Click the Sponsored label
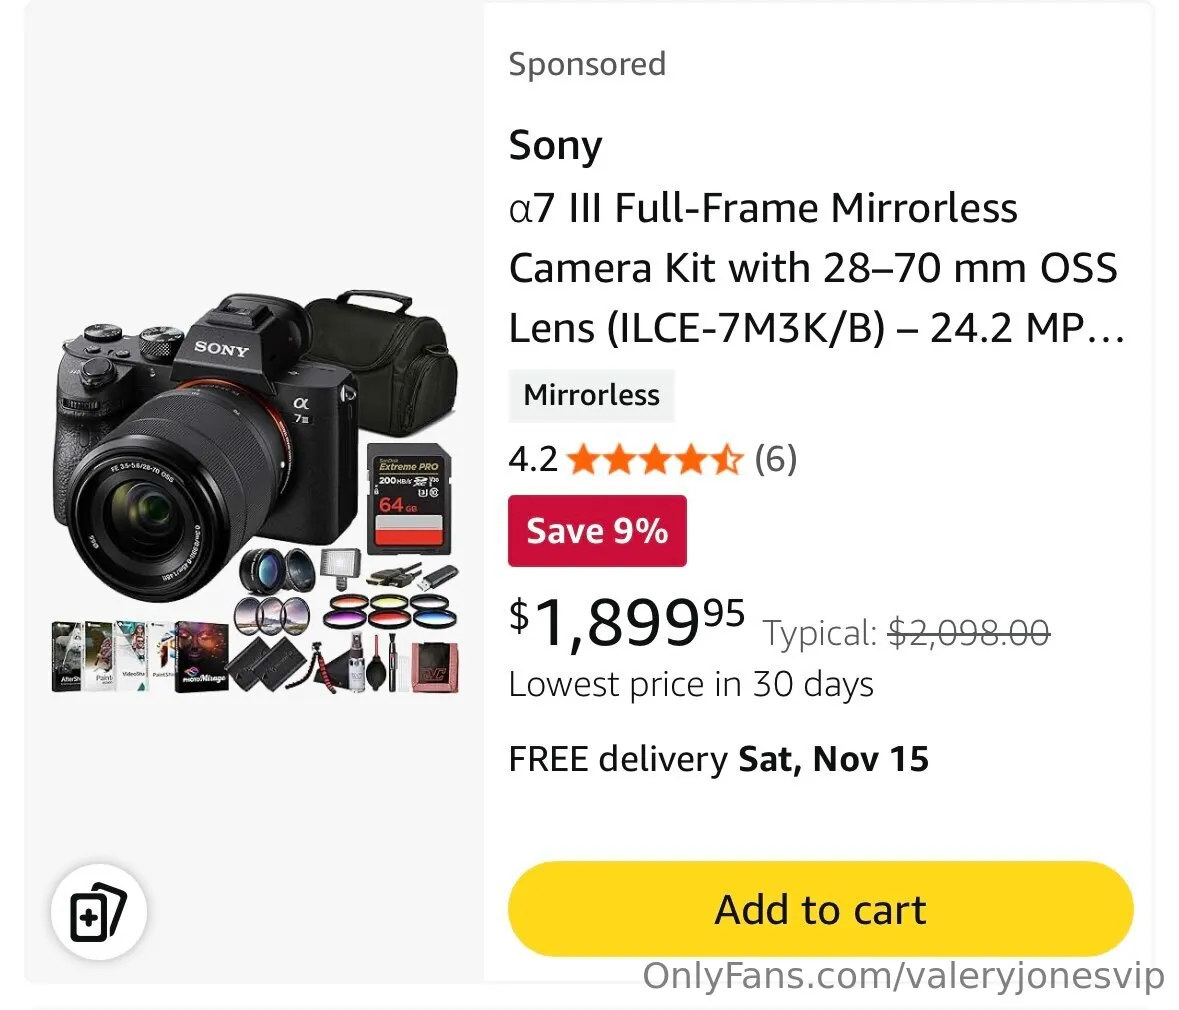Image resolution: width=1179 pixels, height=1010 pixels. tap(587, 64)
